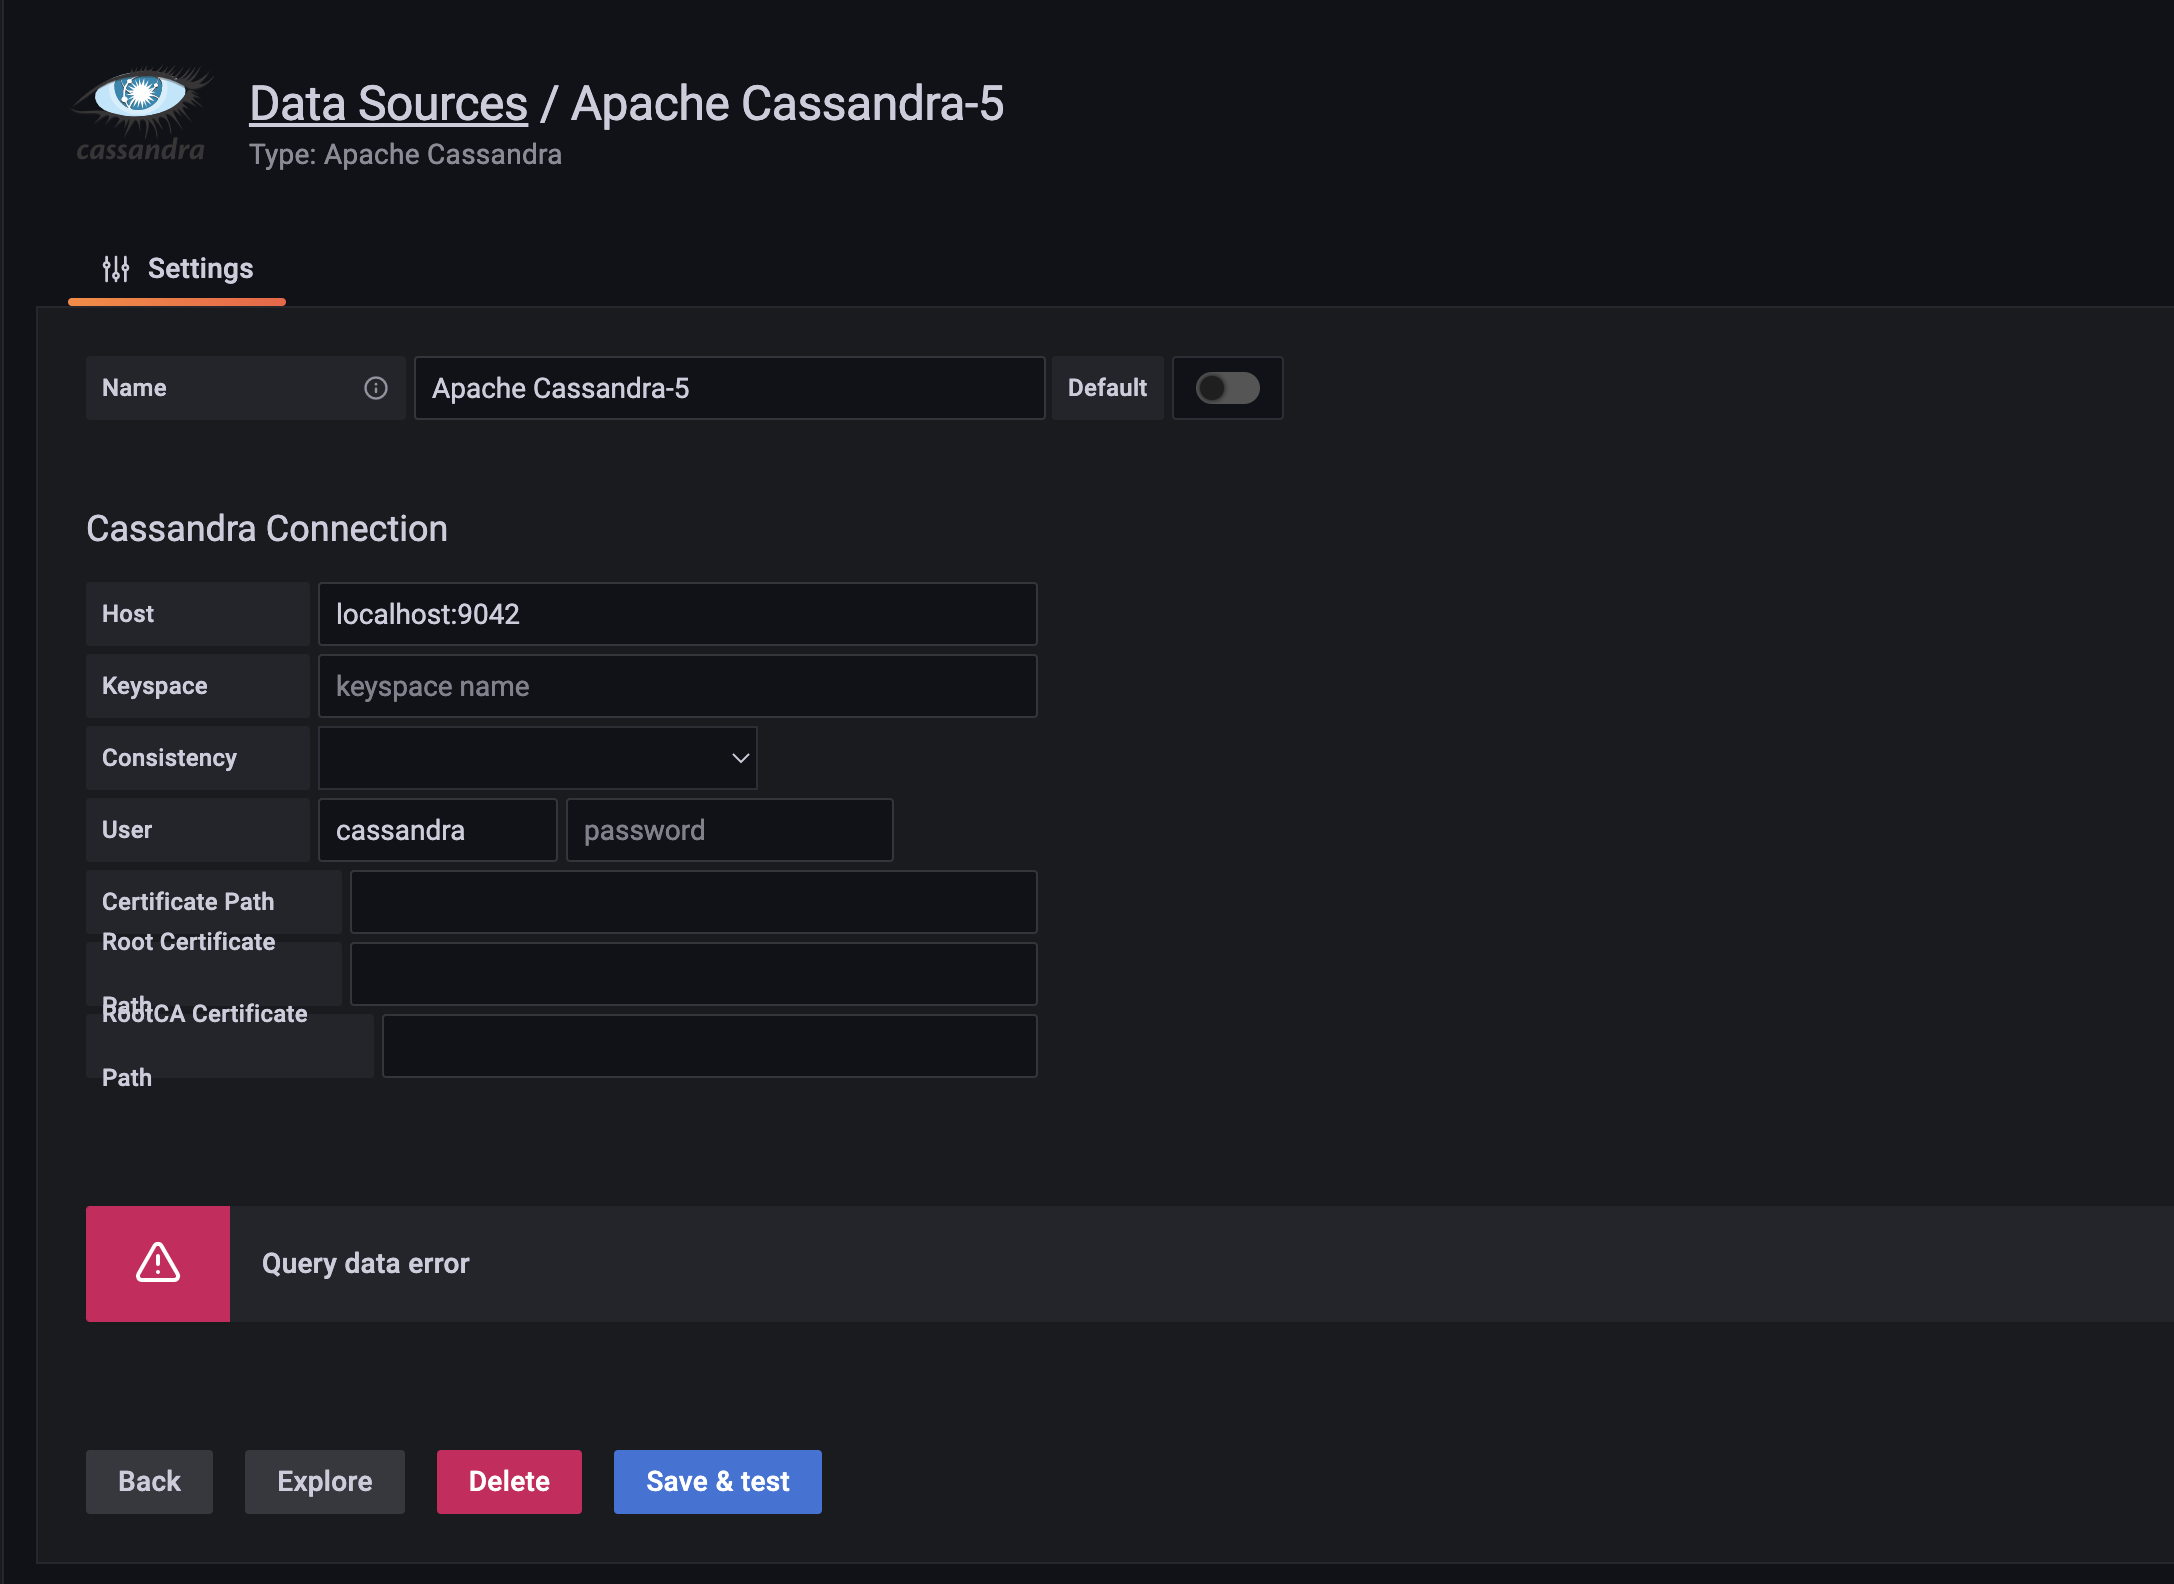The height and width of the screenshot is (1584, 2174).
Task: Click the Explore button
Action: tap(325, 1481)
